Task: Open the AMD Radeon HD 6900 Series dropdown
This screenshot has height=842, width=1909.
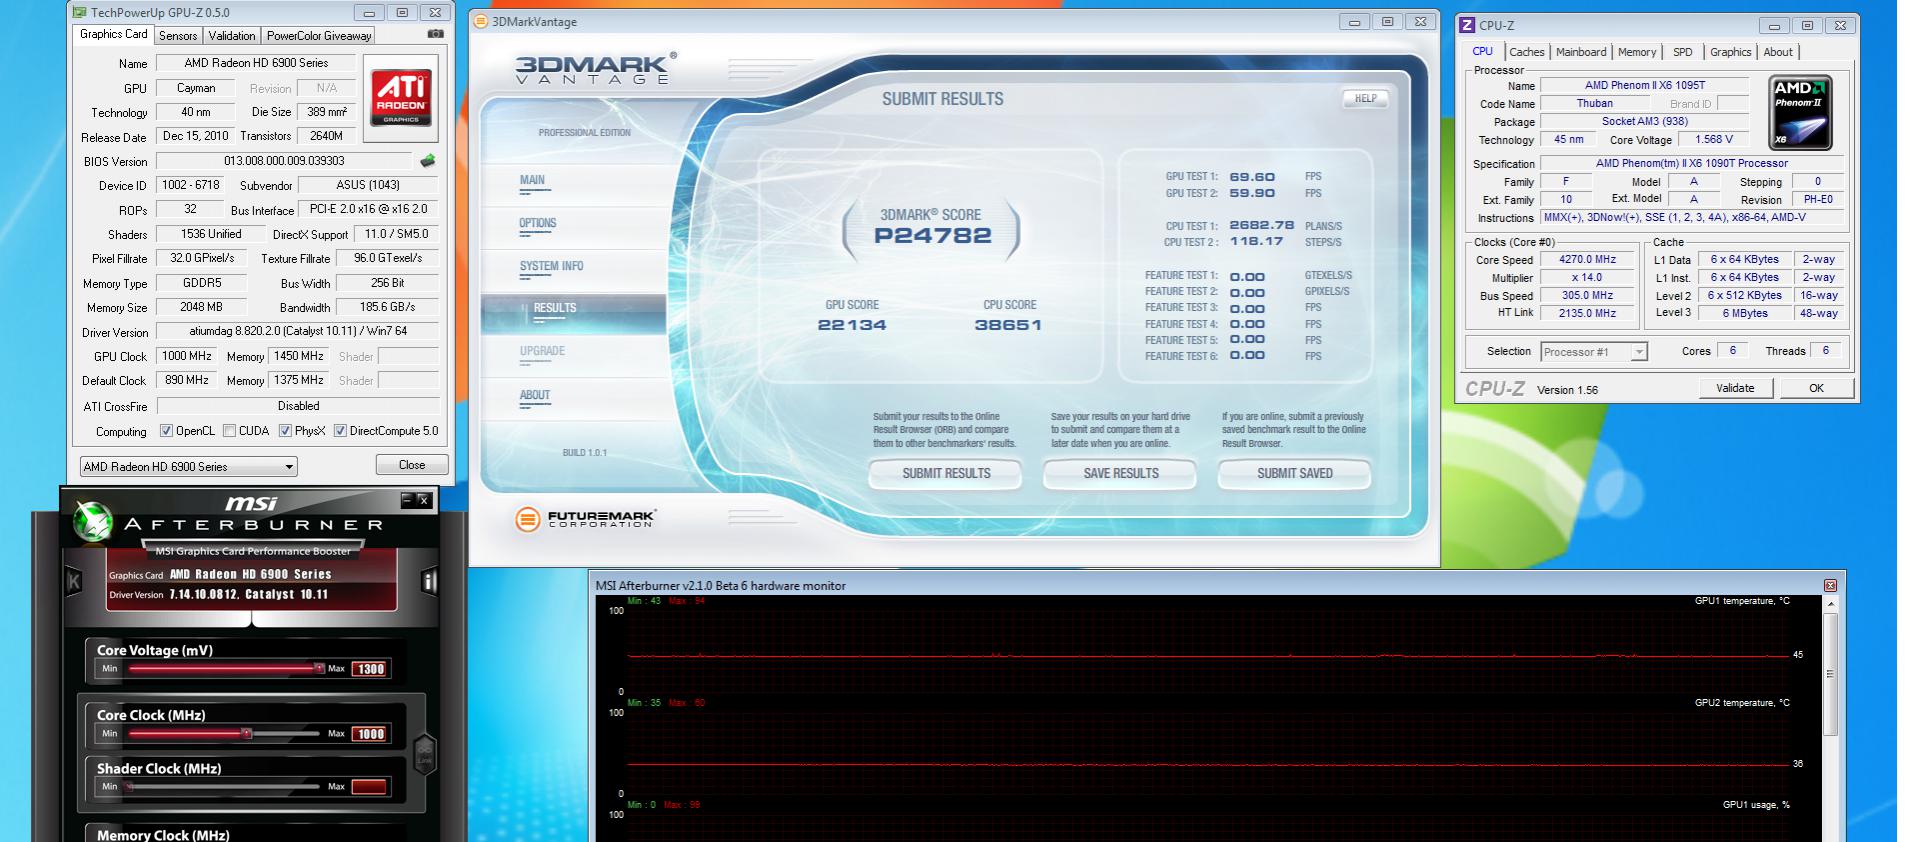Action: tap(188, 467)
